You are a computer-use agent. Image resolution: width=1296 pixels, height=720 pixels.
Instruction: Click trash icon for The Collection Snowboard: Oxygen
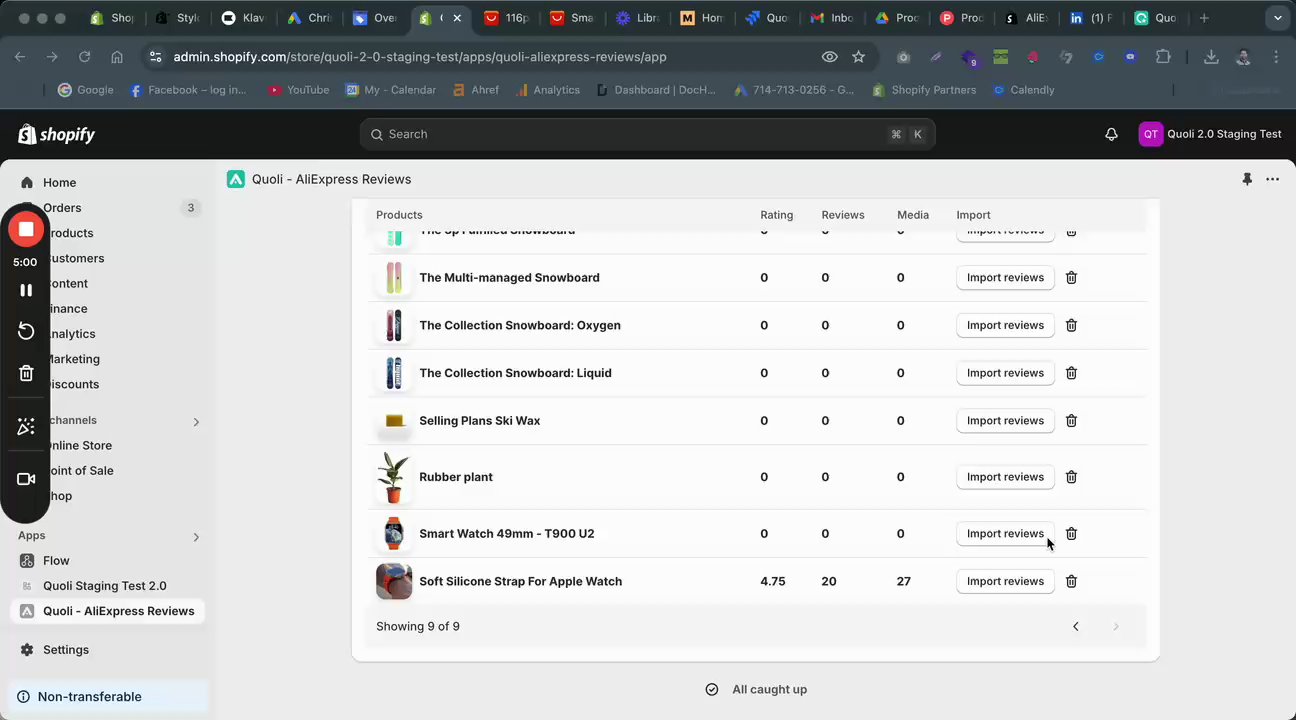pyautogui.click(x=1071, y=325)
